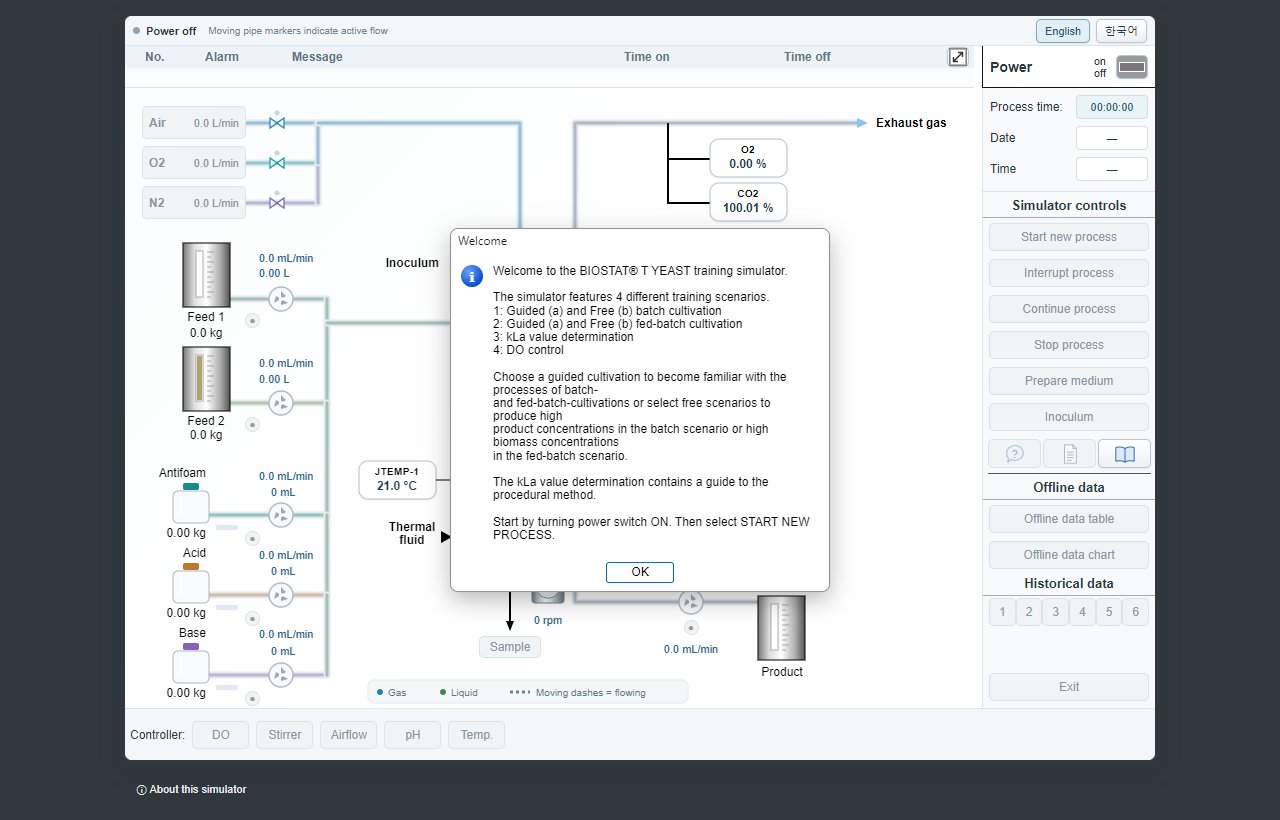Click the Antifoam pump icon
Image resolution: width=1280 pixels, height=820 pixels.
(281, 515)
